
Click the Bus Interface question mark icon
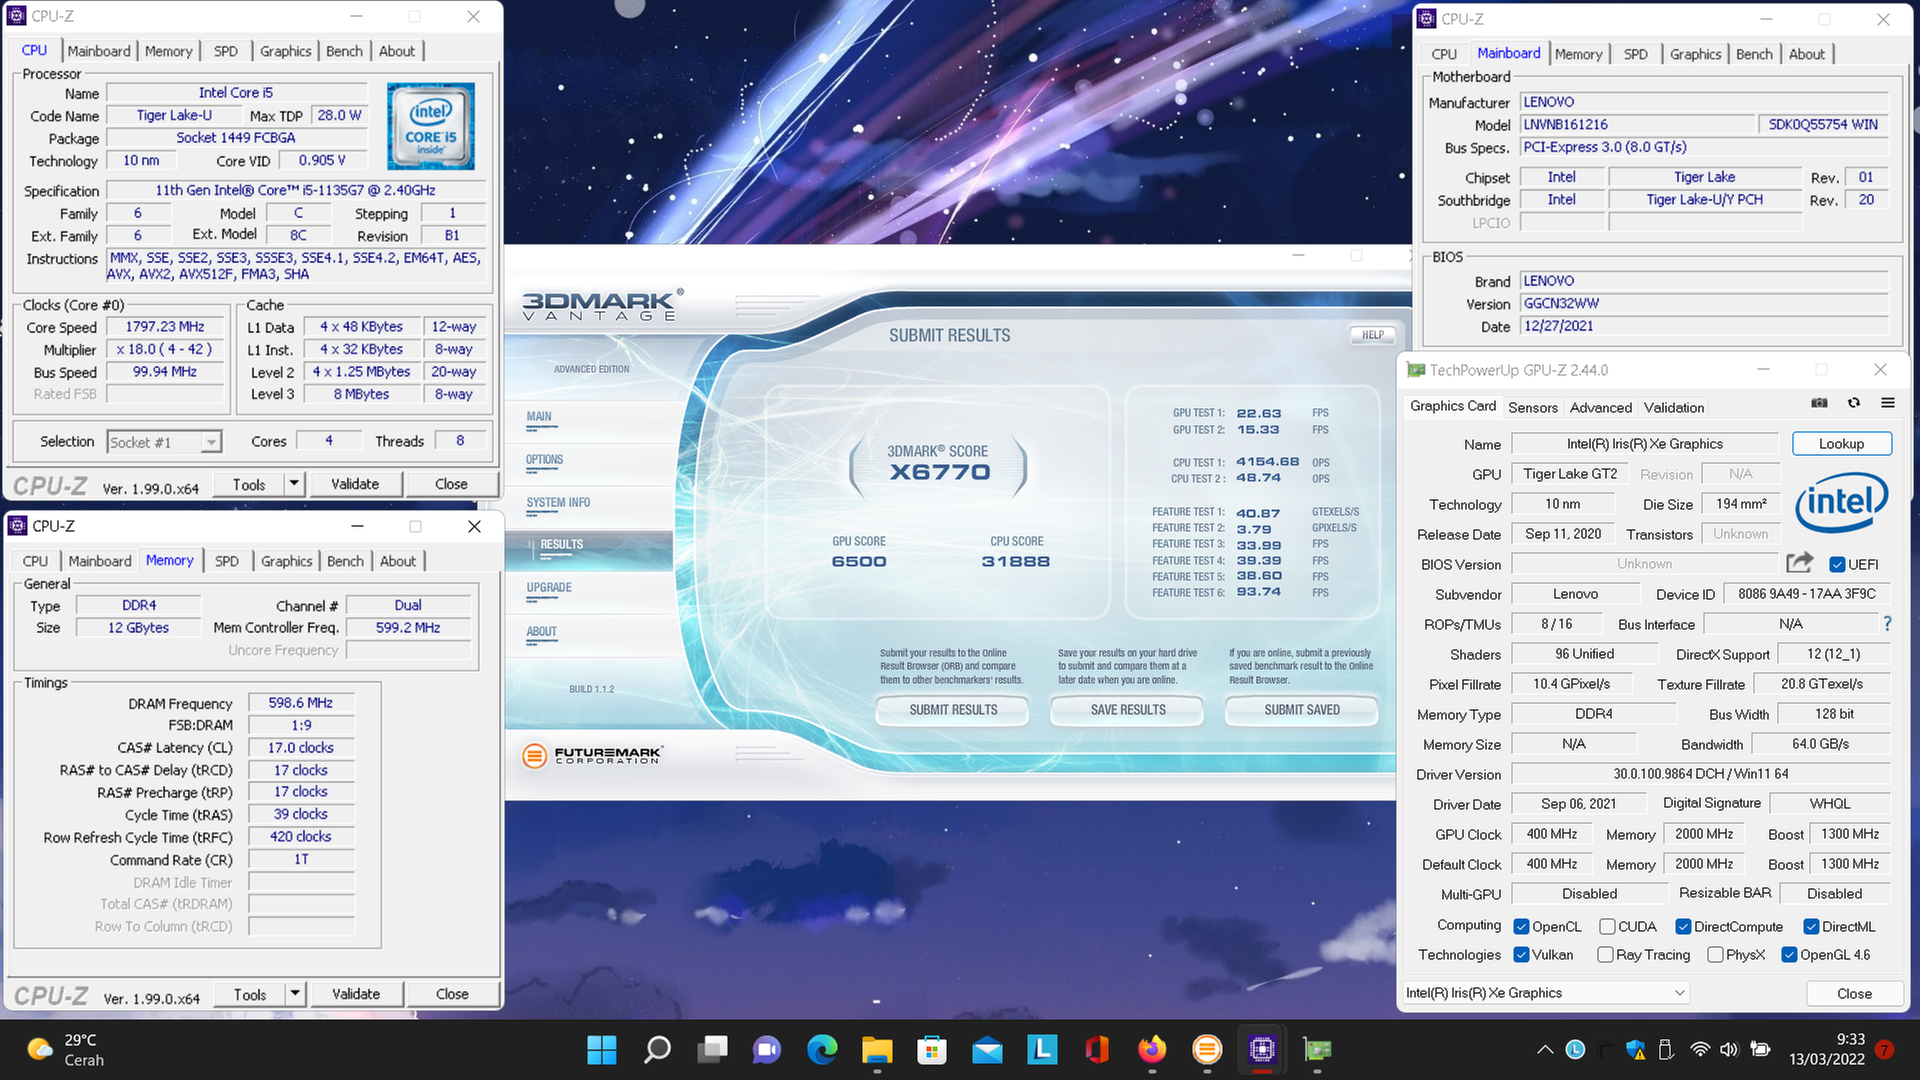coord(1887,624)
